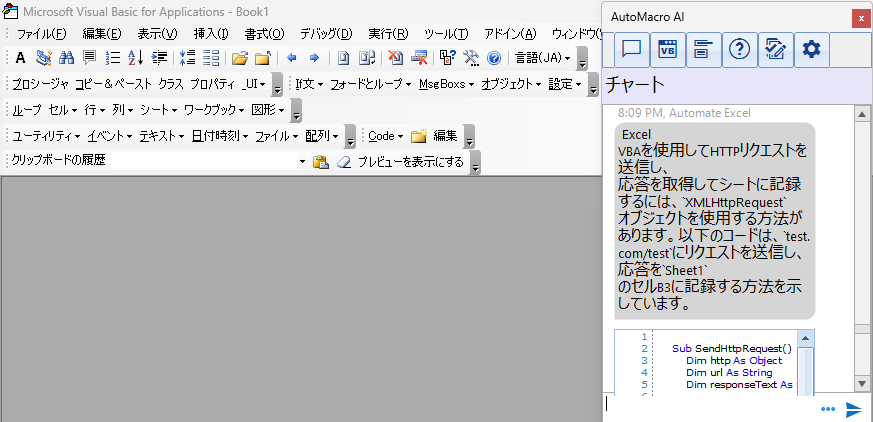
Task: Open the MsgBoxs dropdown
Action: (x=447, y=84)
